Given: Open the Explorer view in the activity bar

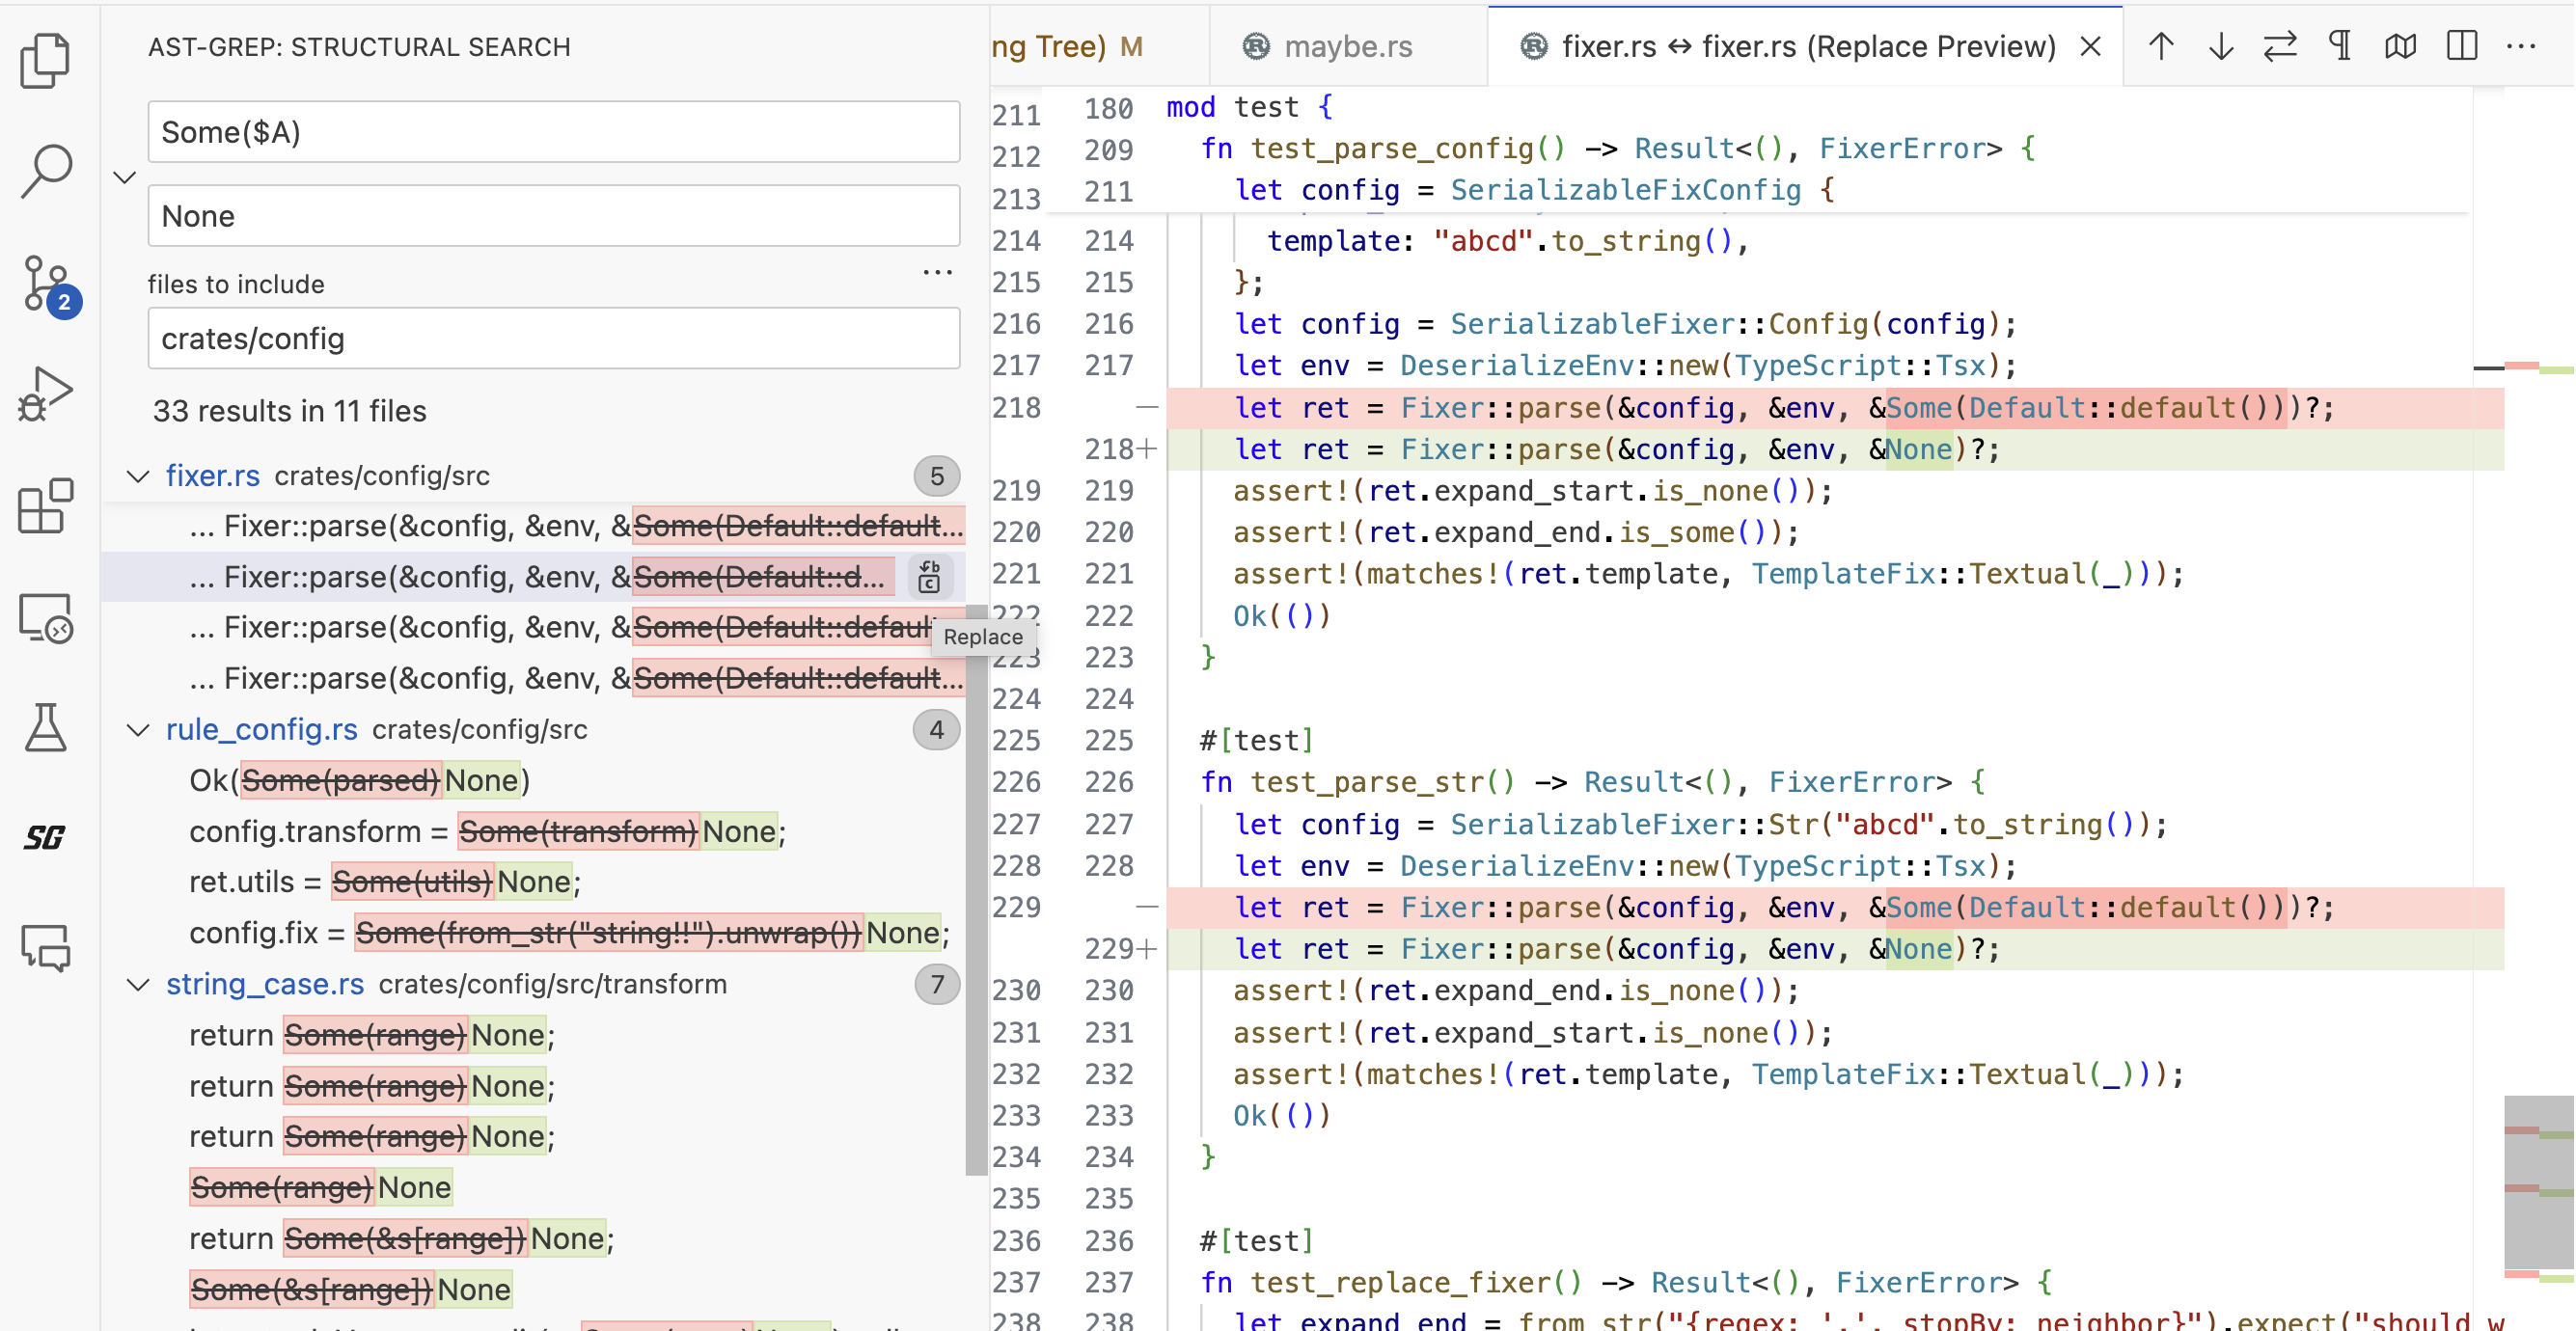Looking at the screenshot, I should point(45,60).
